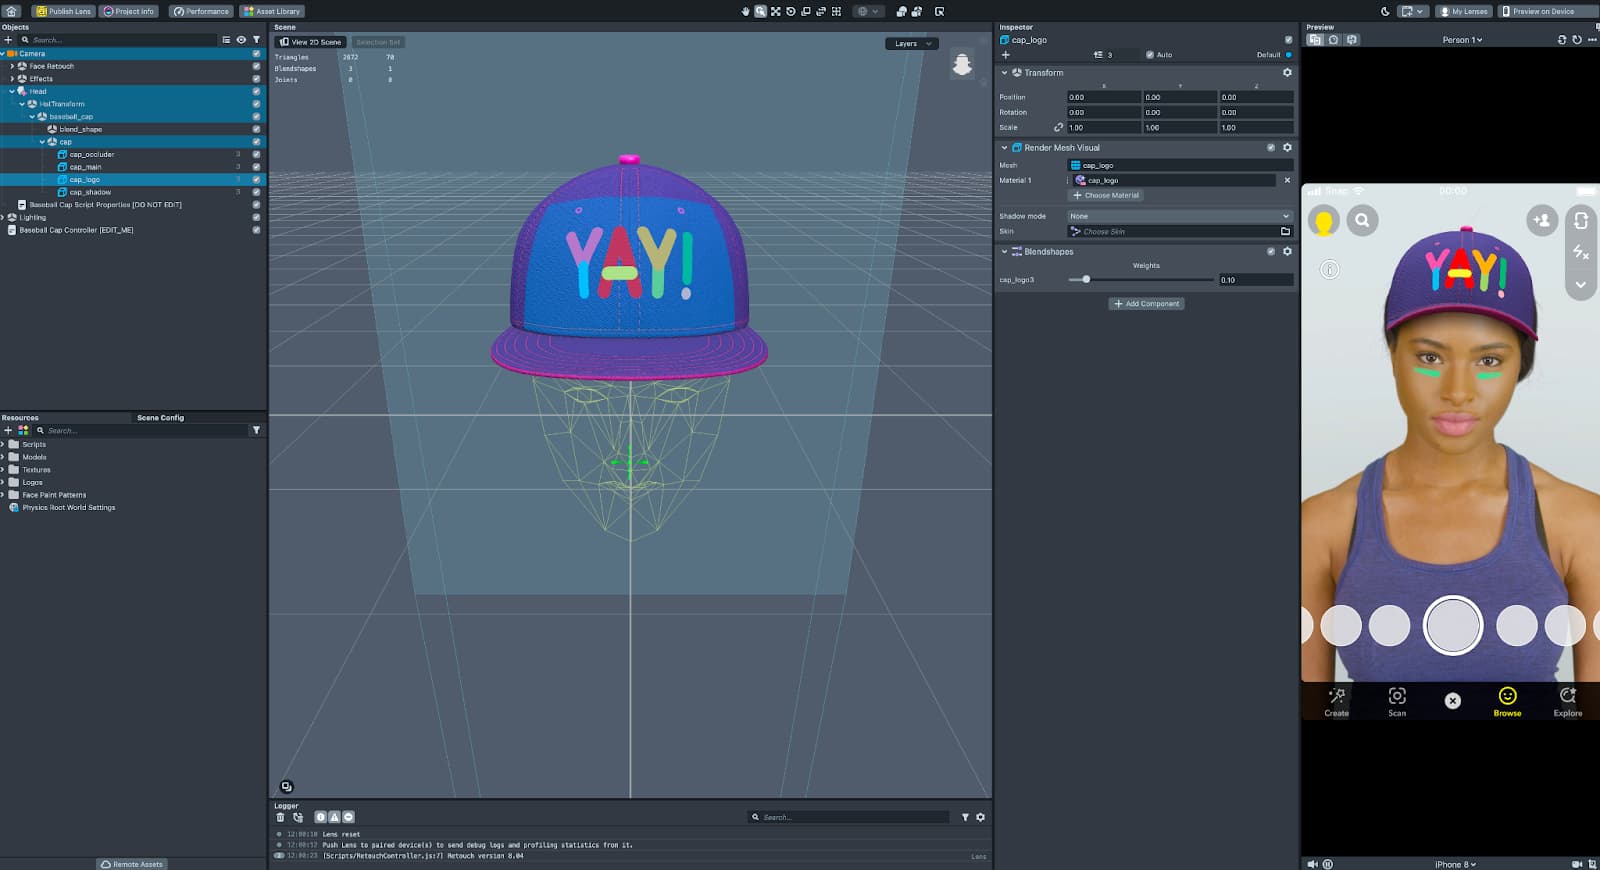This screenshot has height=870, width=1600.
Task: Click the Publish Lens button
Action: 64,11
